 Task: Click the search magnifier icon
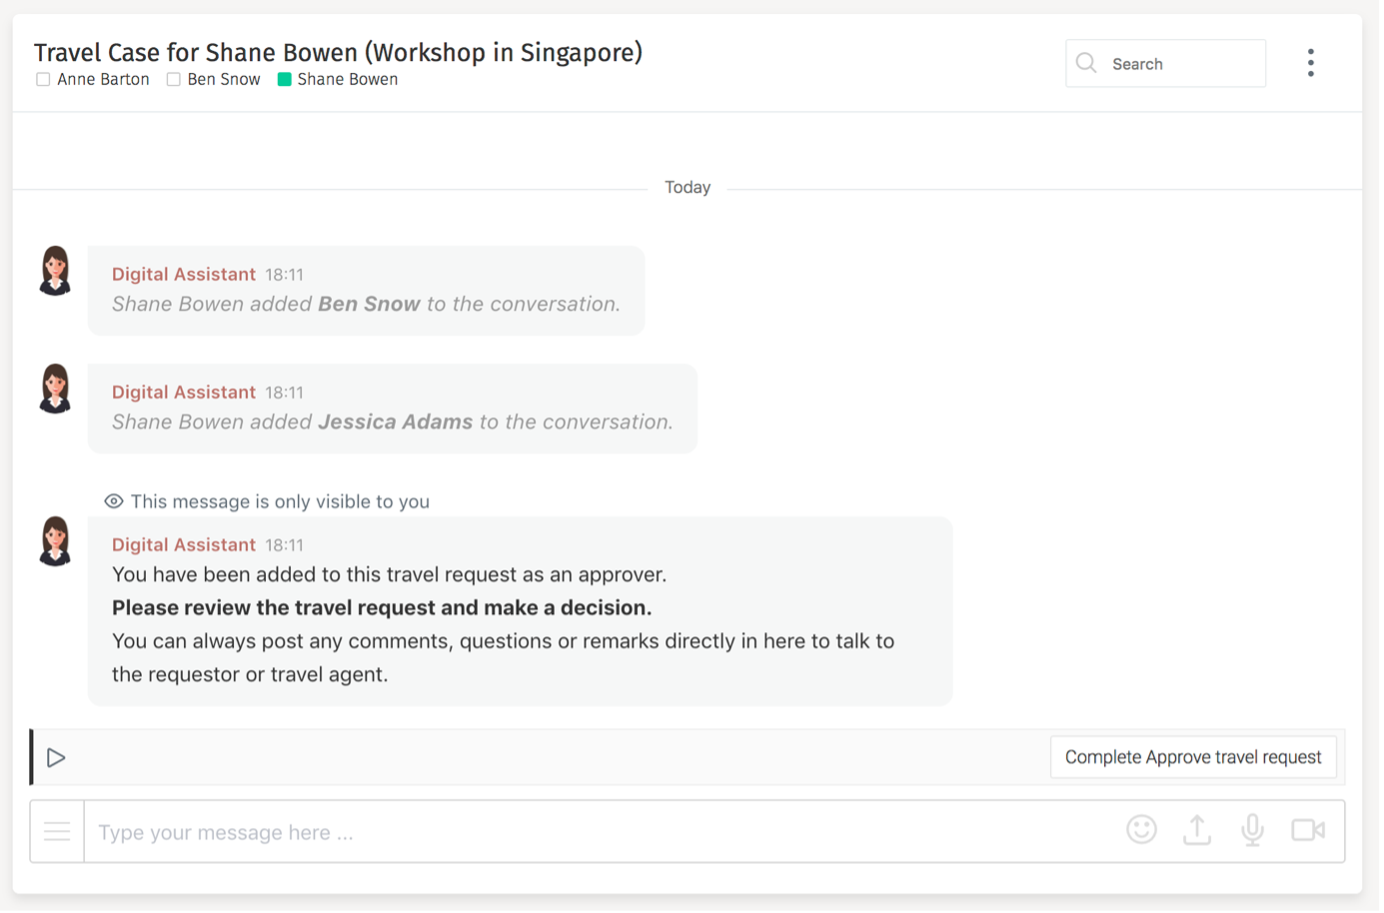pos(1086,62)
